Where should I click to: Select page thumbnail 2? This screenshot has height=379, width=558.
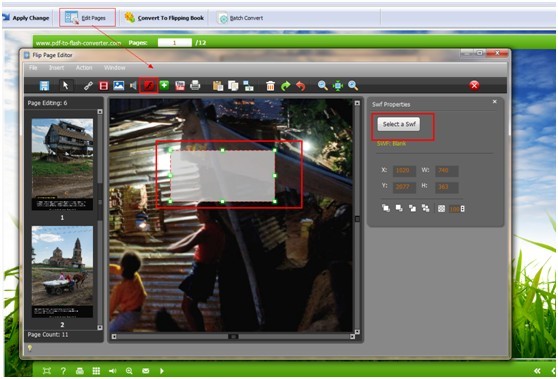(62, 272)
